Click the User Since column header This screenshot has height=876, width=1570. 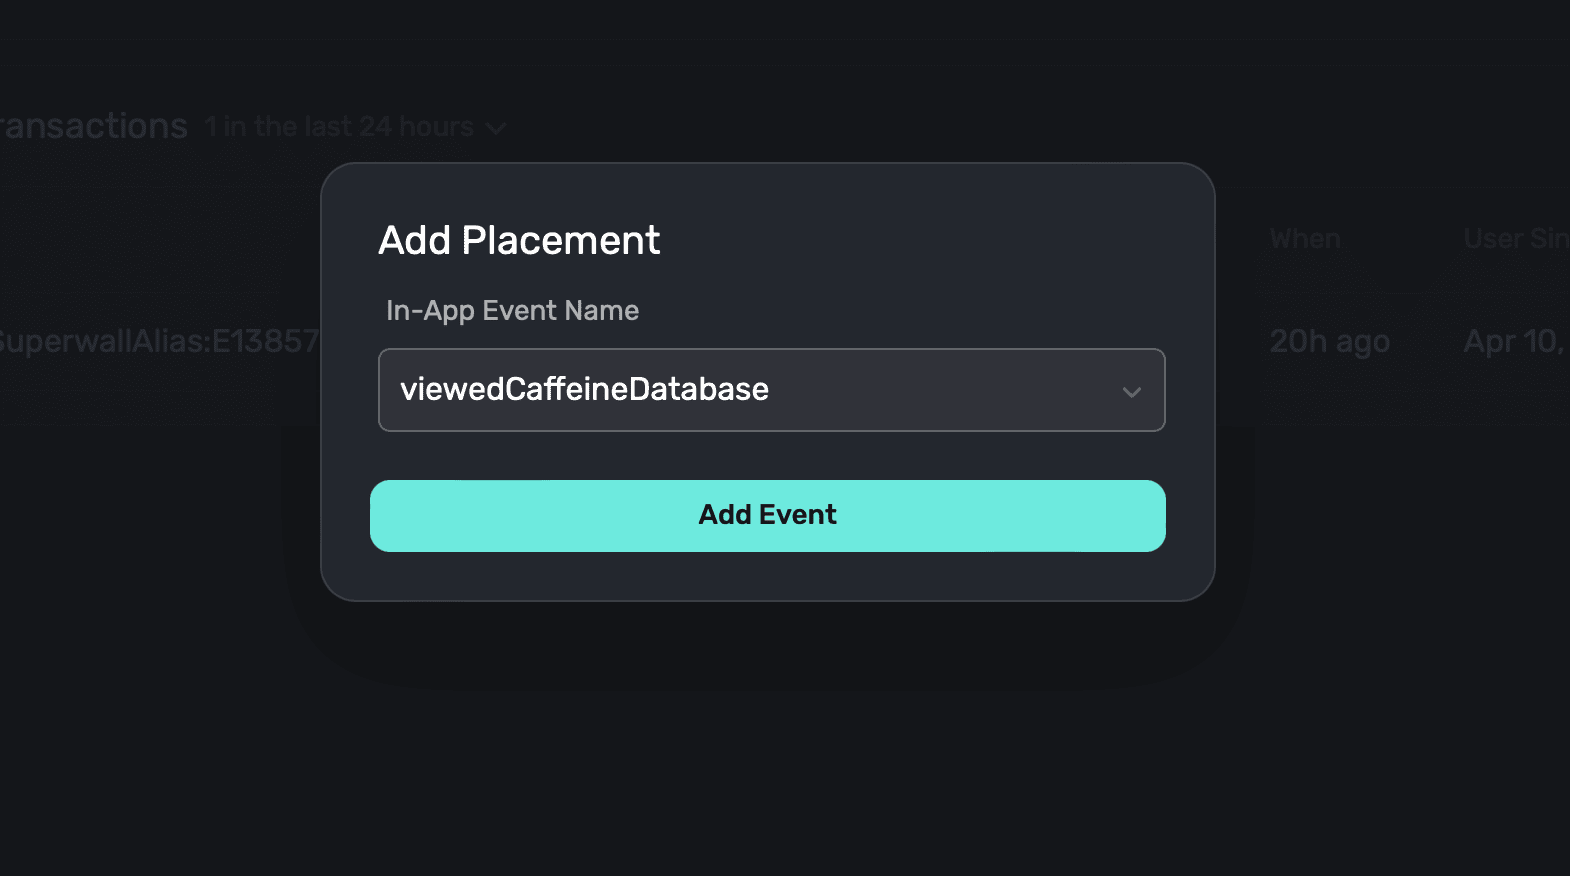pyautogui.click(x=1515, y=239)
